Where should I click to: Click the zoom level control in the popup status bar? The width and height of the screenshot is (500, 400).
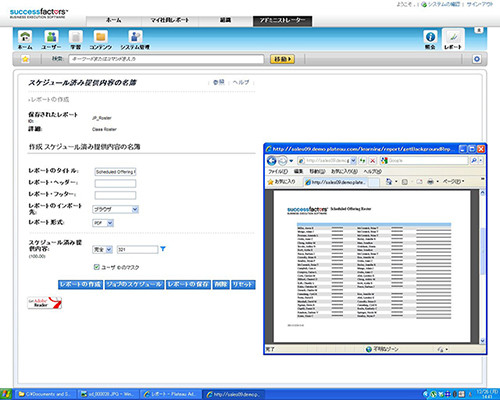443,349
